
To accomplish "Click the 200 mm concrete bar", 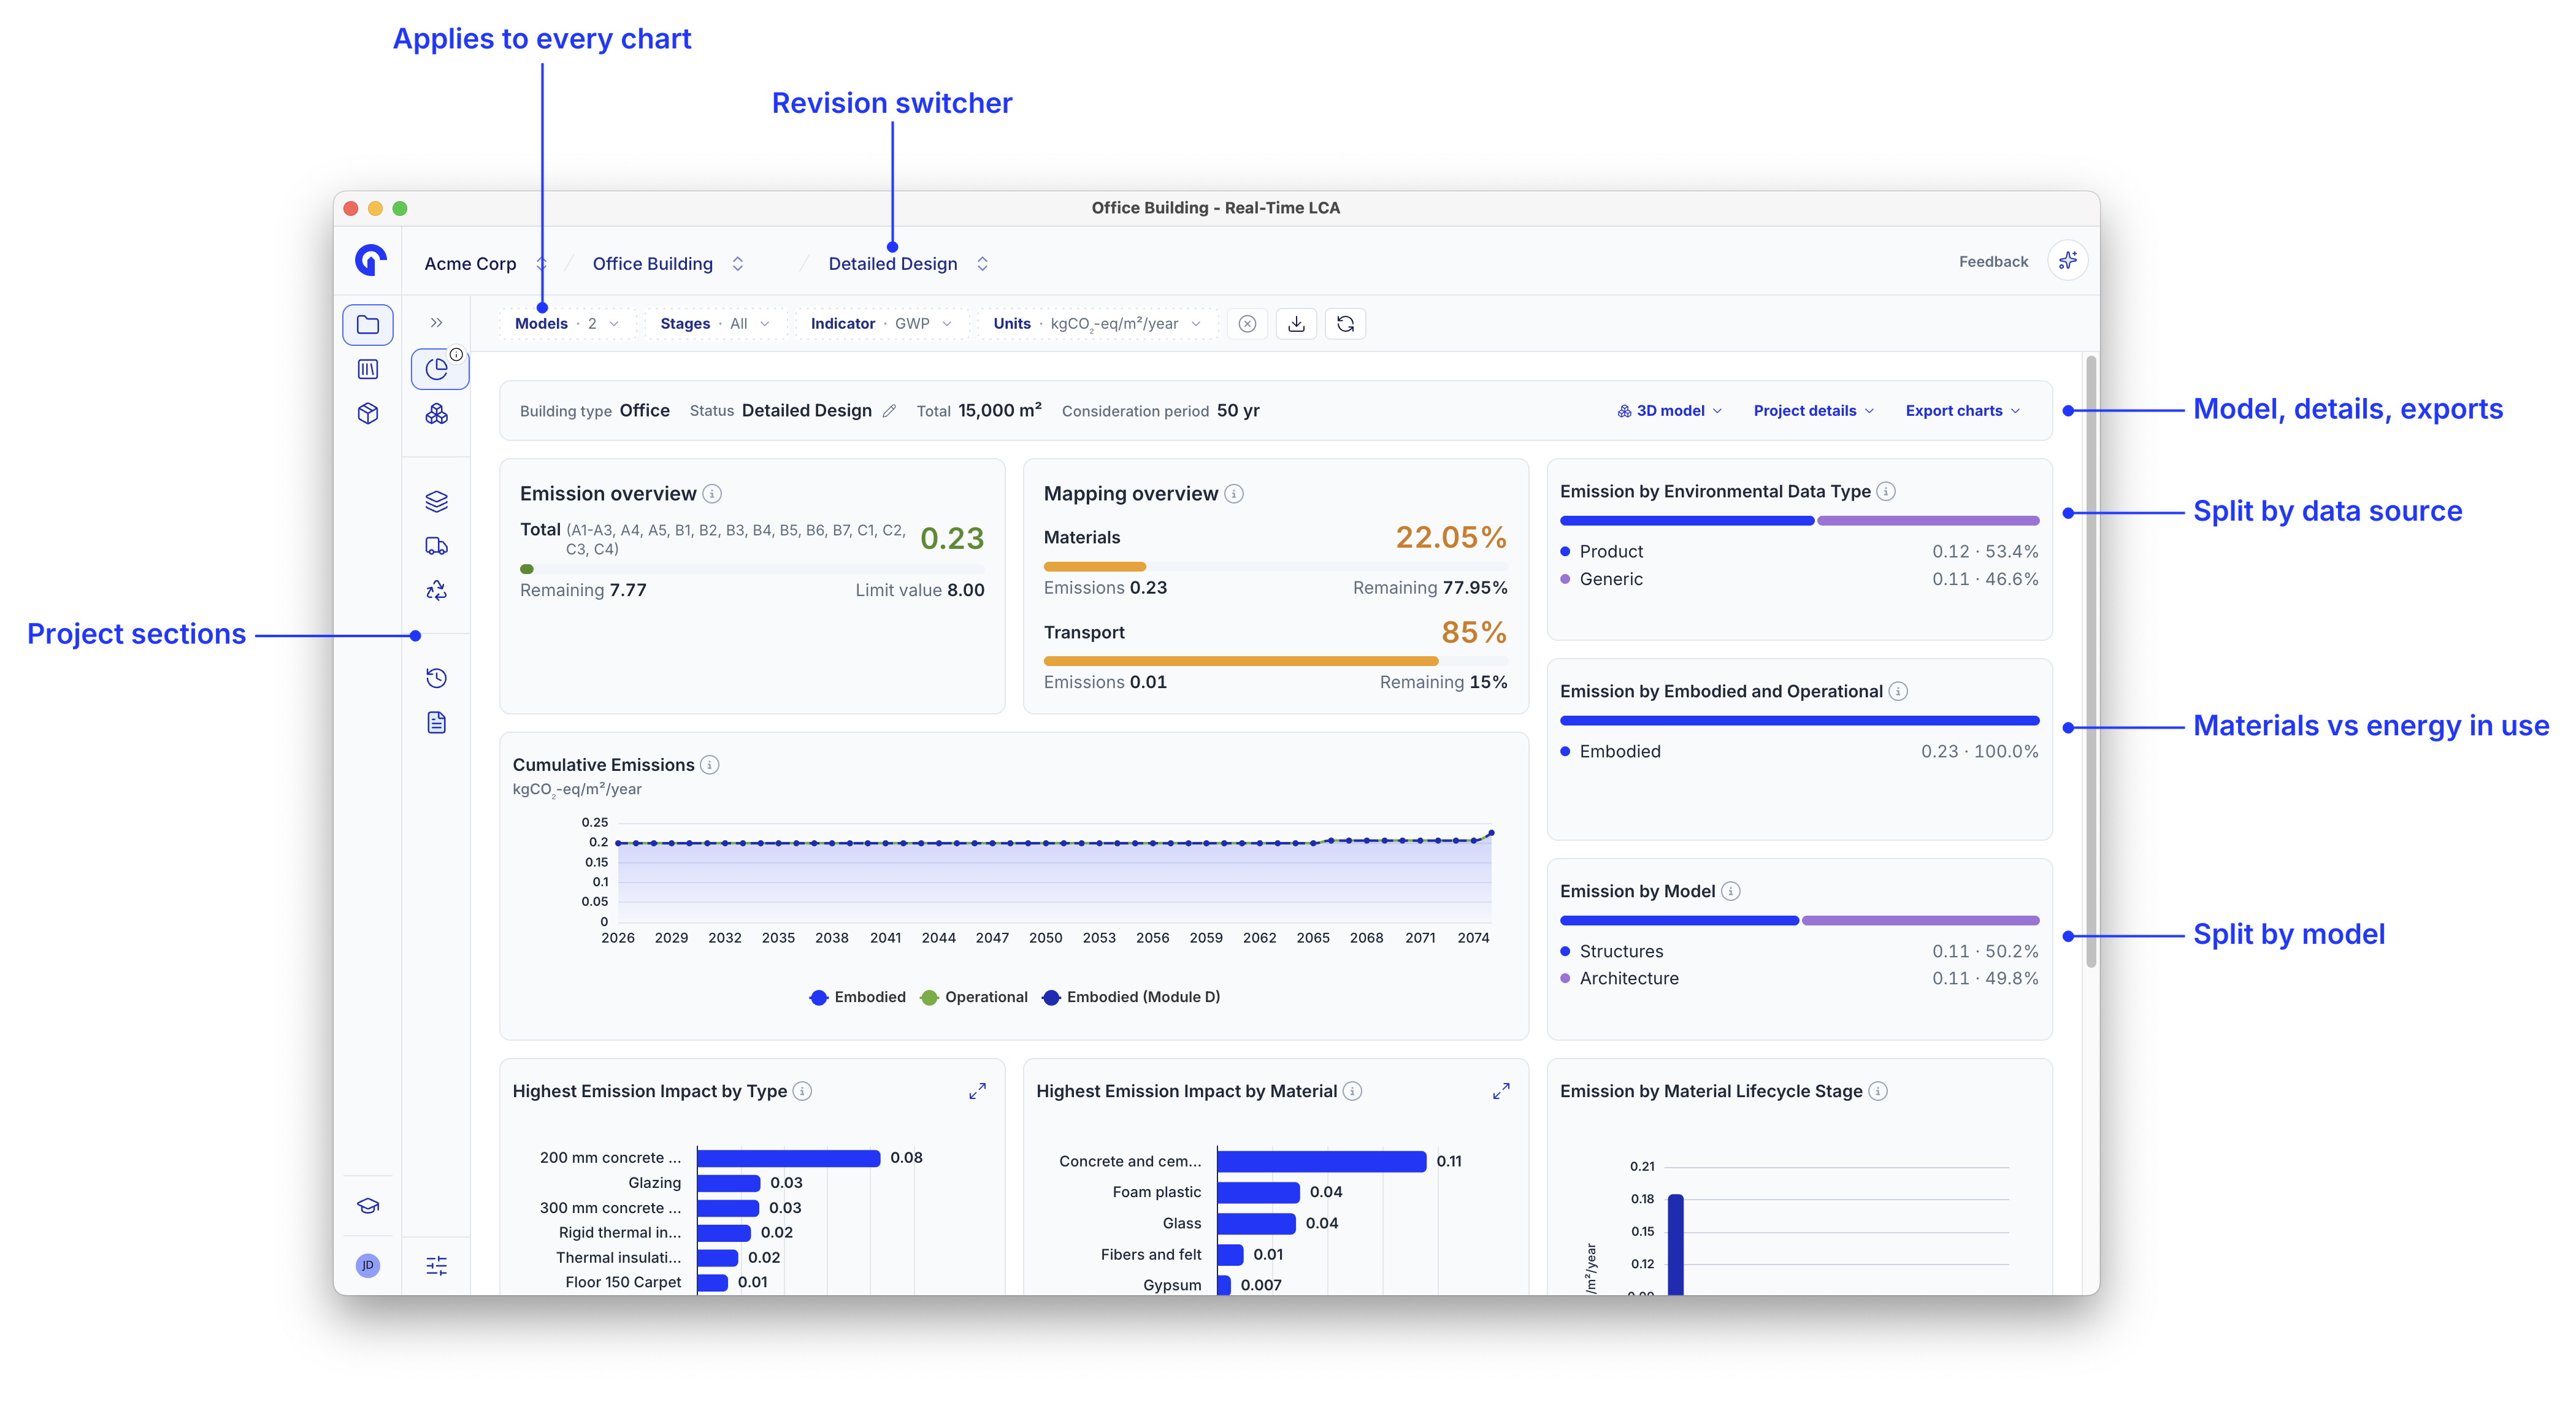I will [x=788, y=1158].
